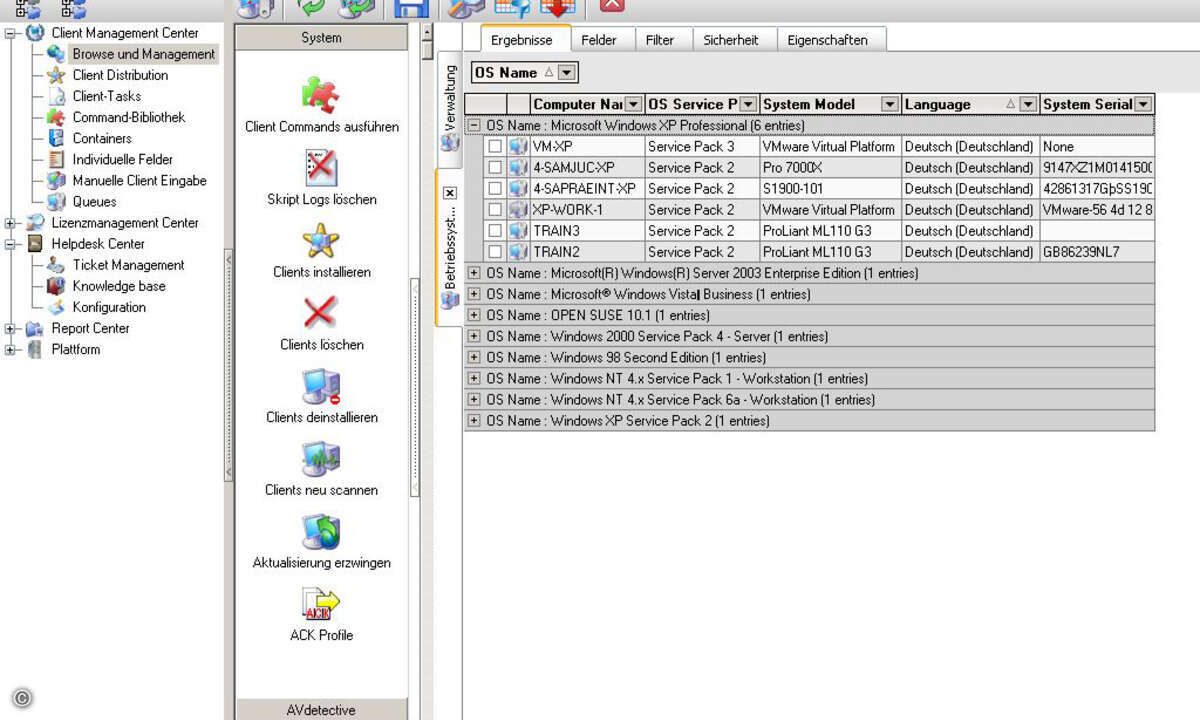Click the client icon of row XP-WORK-1

coord(518,209)
